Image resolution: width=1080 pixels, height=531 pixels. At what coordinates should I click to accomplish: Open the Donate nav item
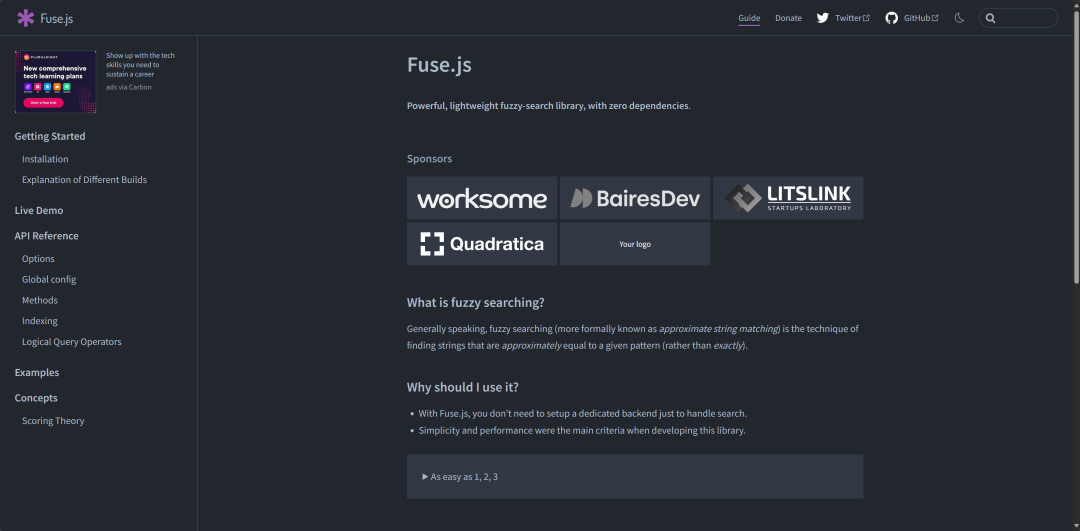click(x=788, y=18)
